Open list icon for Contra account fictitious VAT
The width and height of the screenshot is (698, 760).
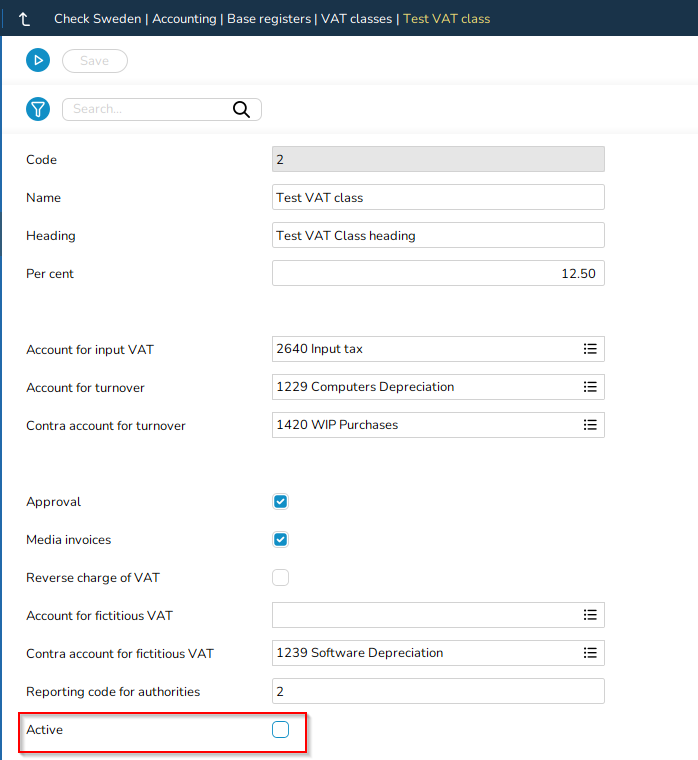[x=590, y=653]
